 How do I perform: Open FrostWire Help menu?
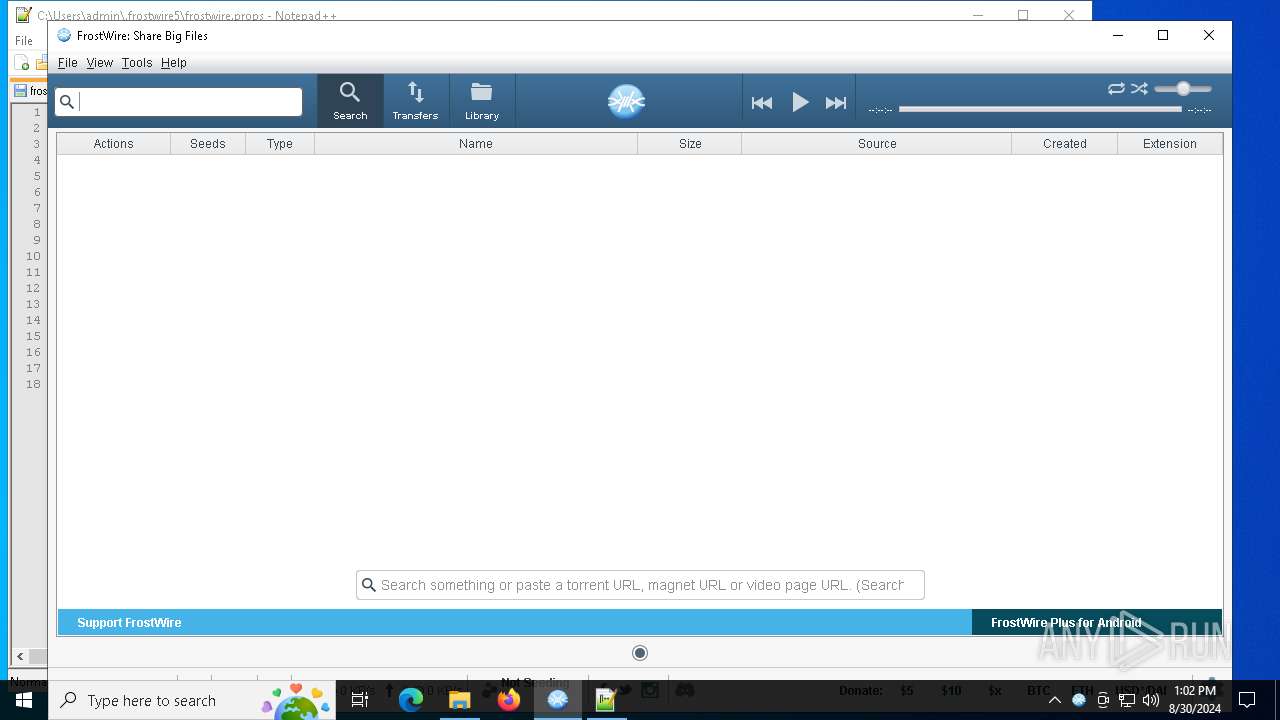[174, 62]
